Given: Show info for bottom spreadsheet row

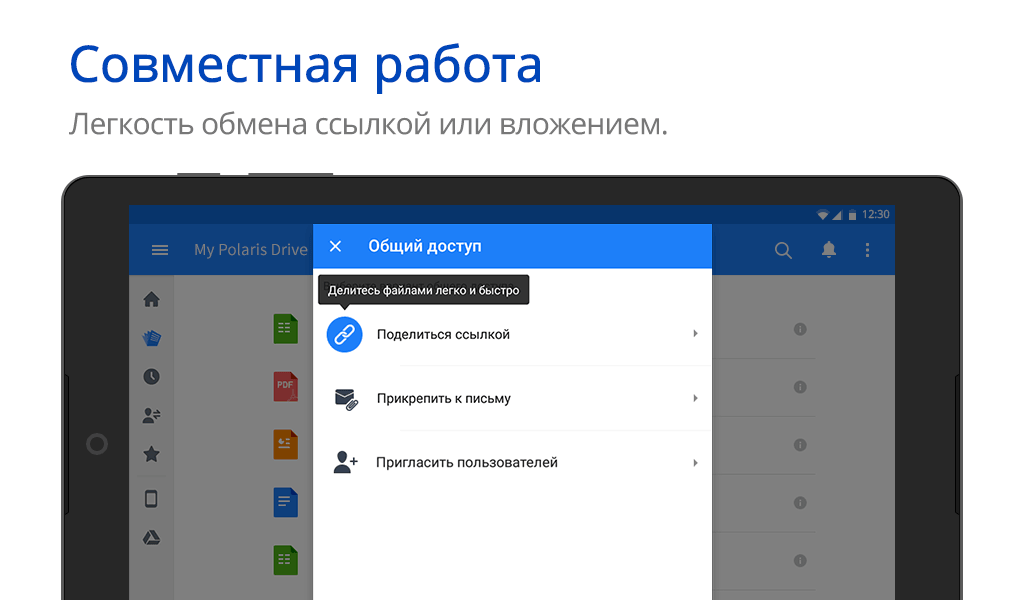Looking at the screenshot, I should point(800,560).
